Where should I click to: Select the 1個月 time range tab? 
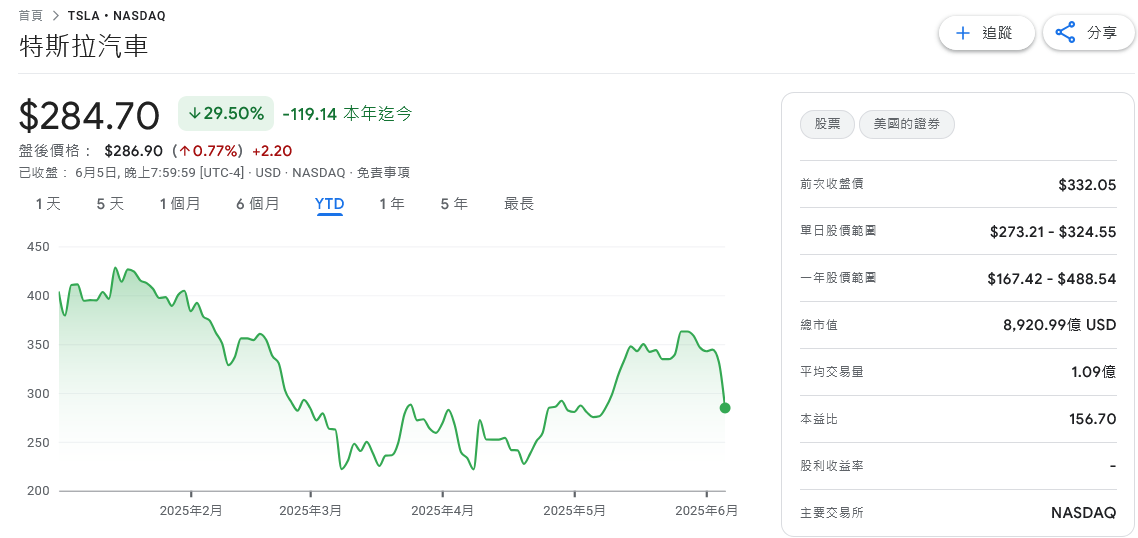(180, 204)
